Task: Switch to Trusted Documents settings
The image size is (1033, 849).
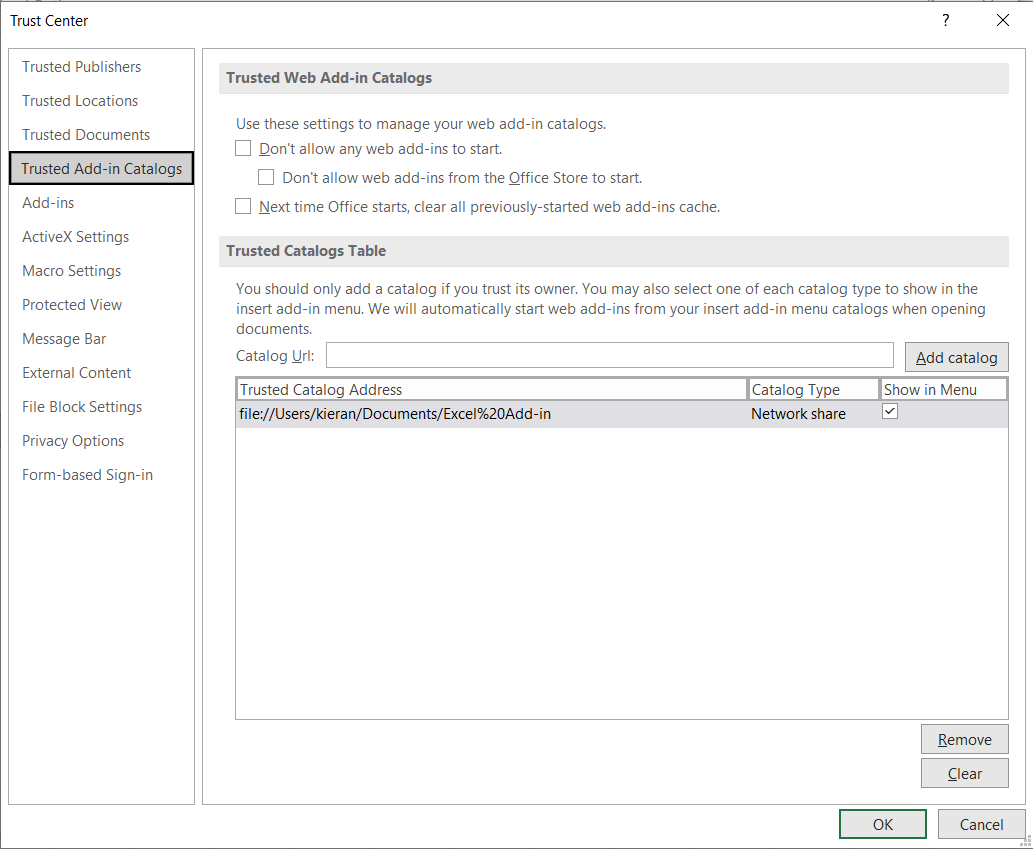Action: pyautogui.click(x=86, y=135)
